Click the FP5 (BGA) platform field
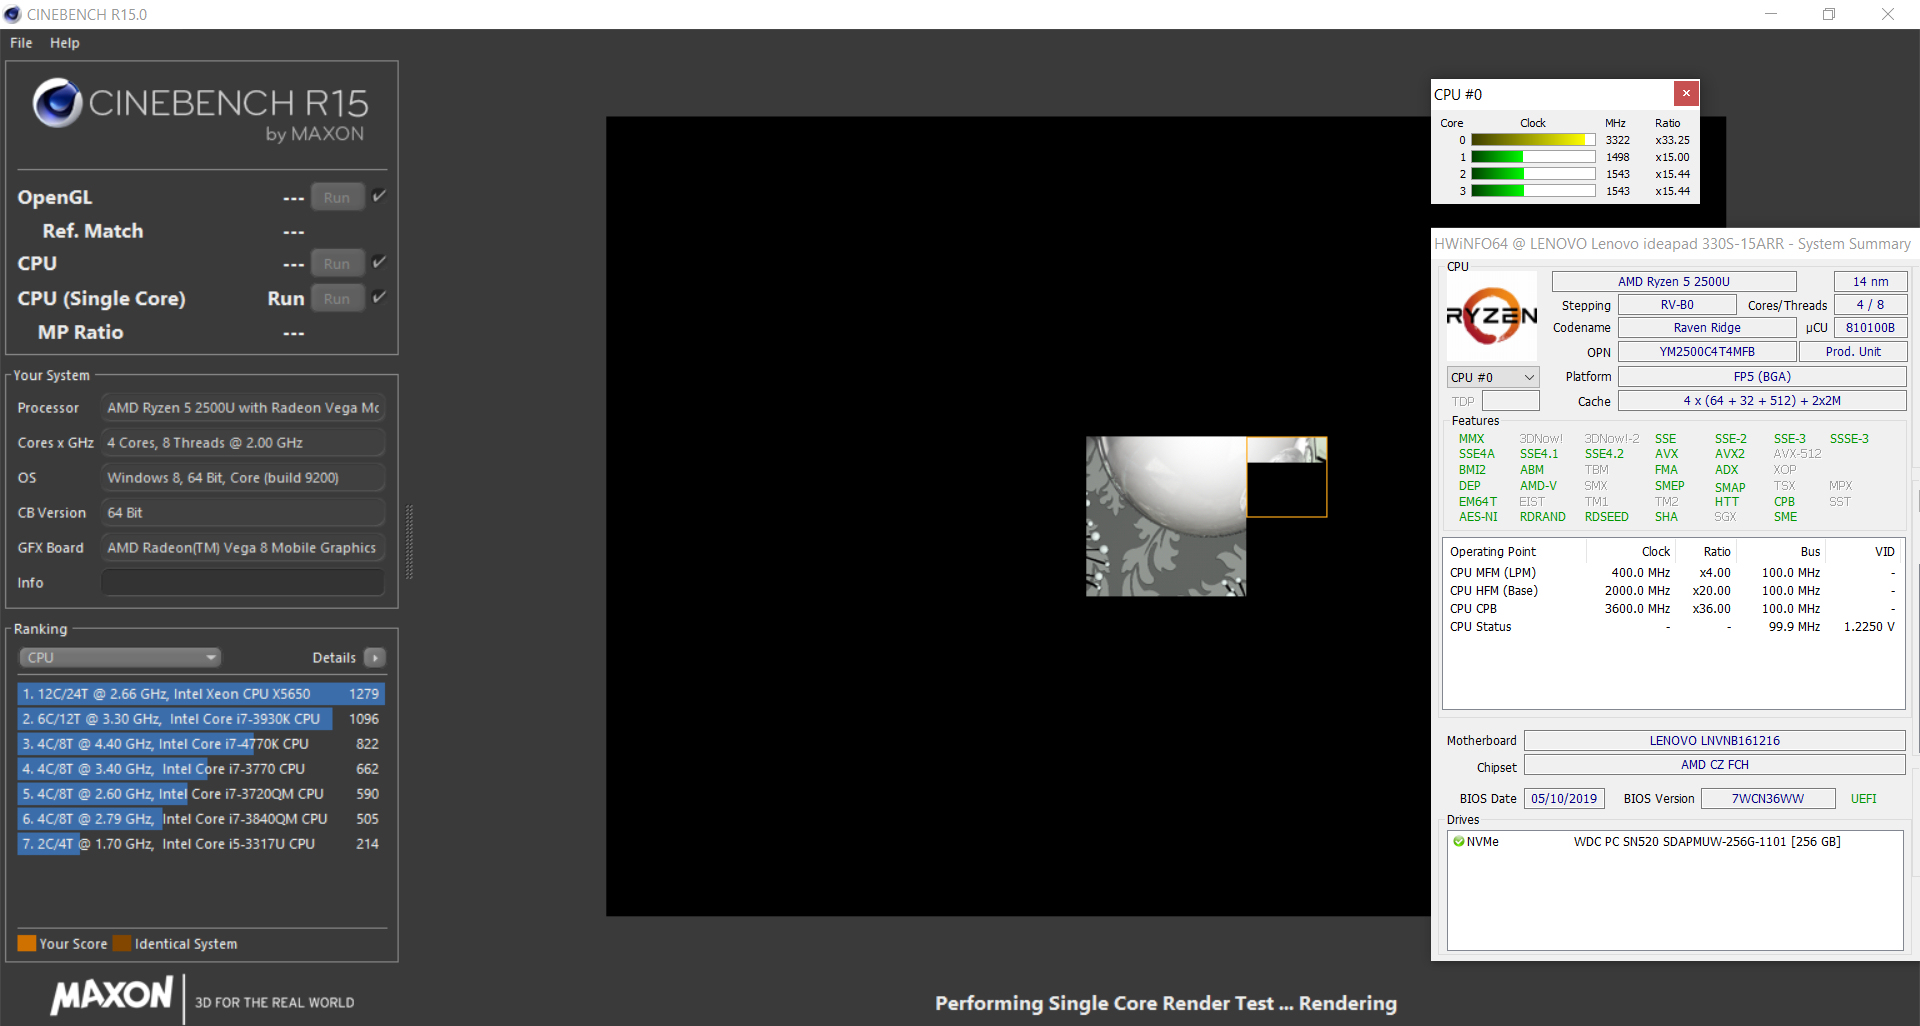 [1762, 376]
